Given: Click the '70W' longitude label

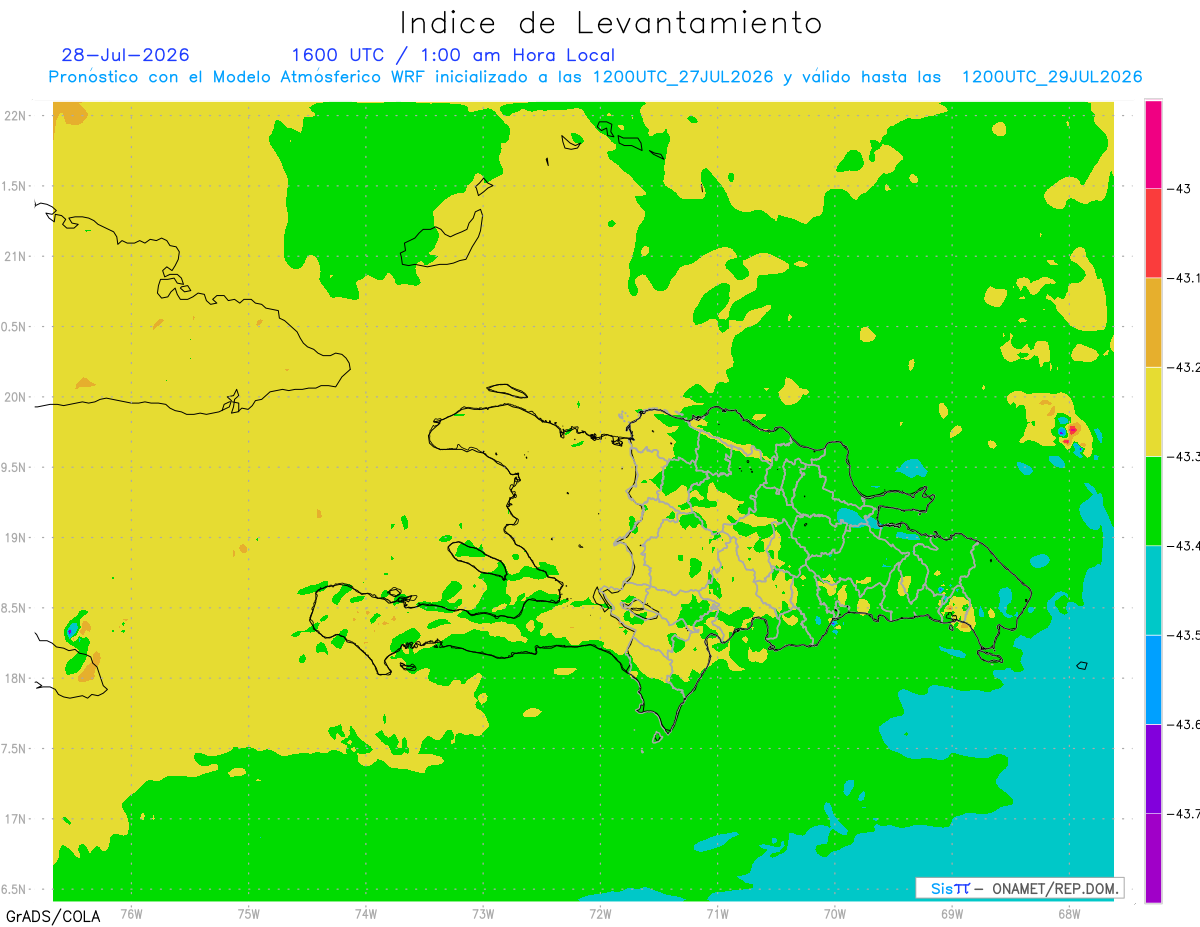Looking at the screenshot, I should (x=835, y=913).
